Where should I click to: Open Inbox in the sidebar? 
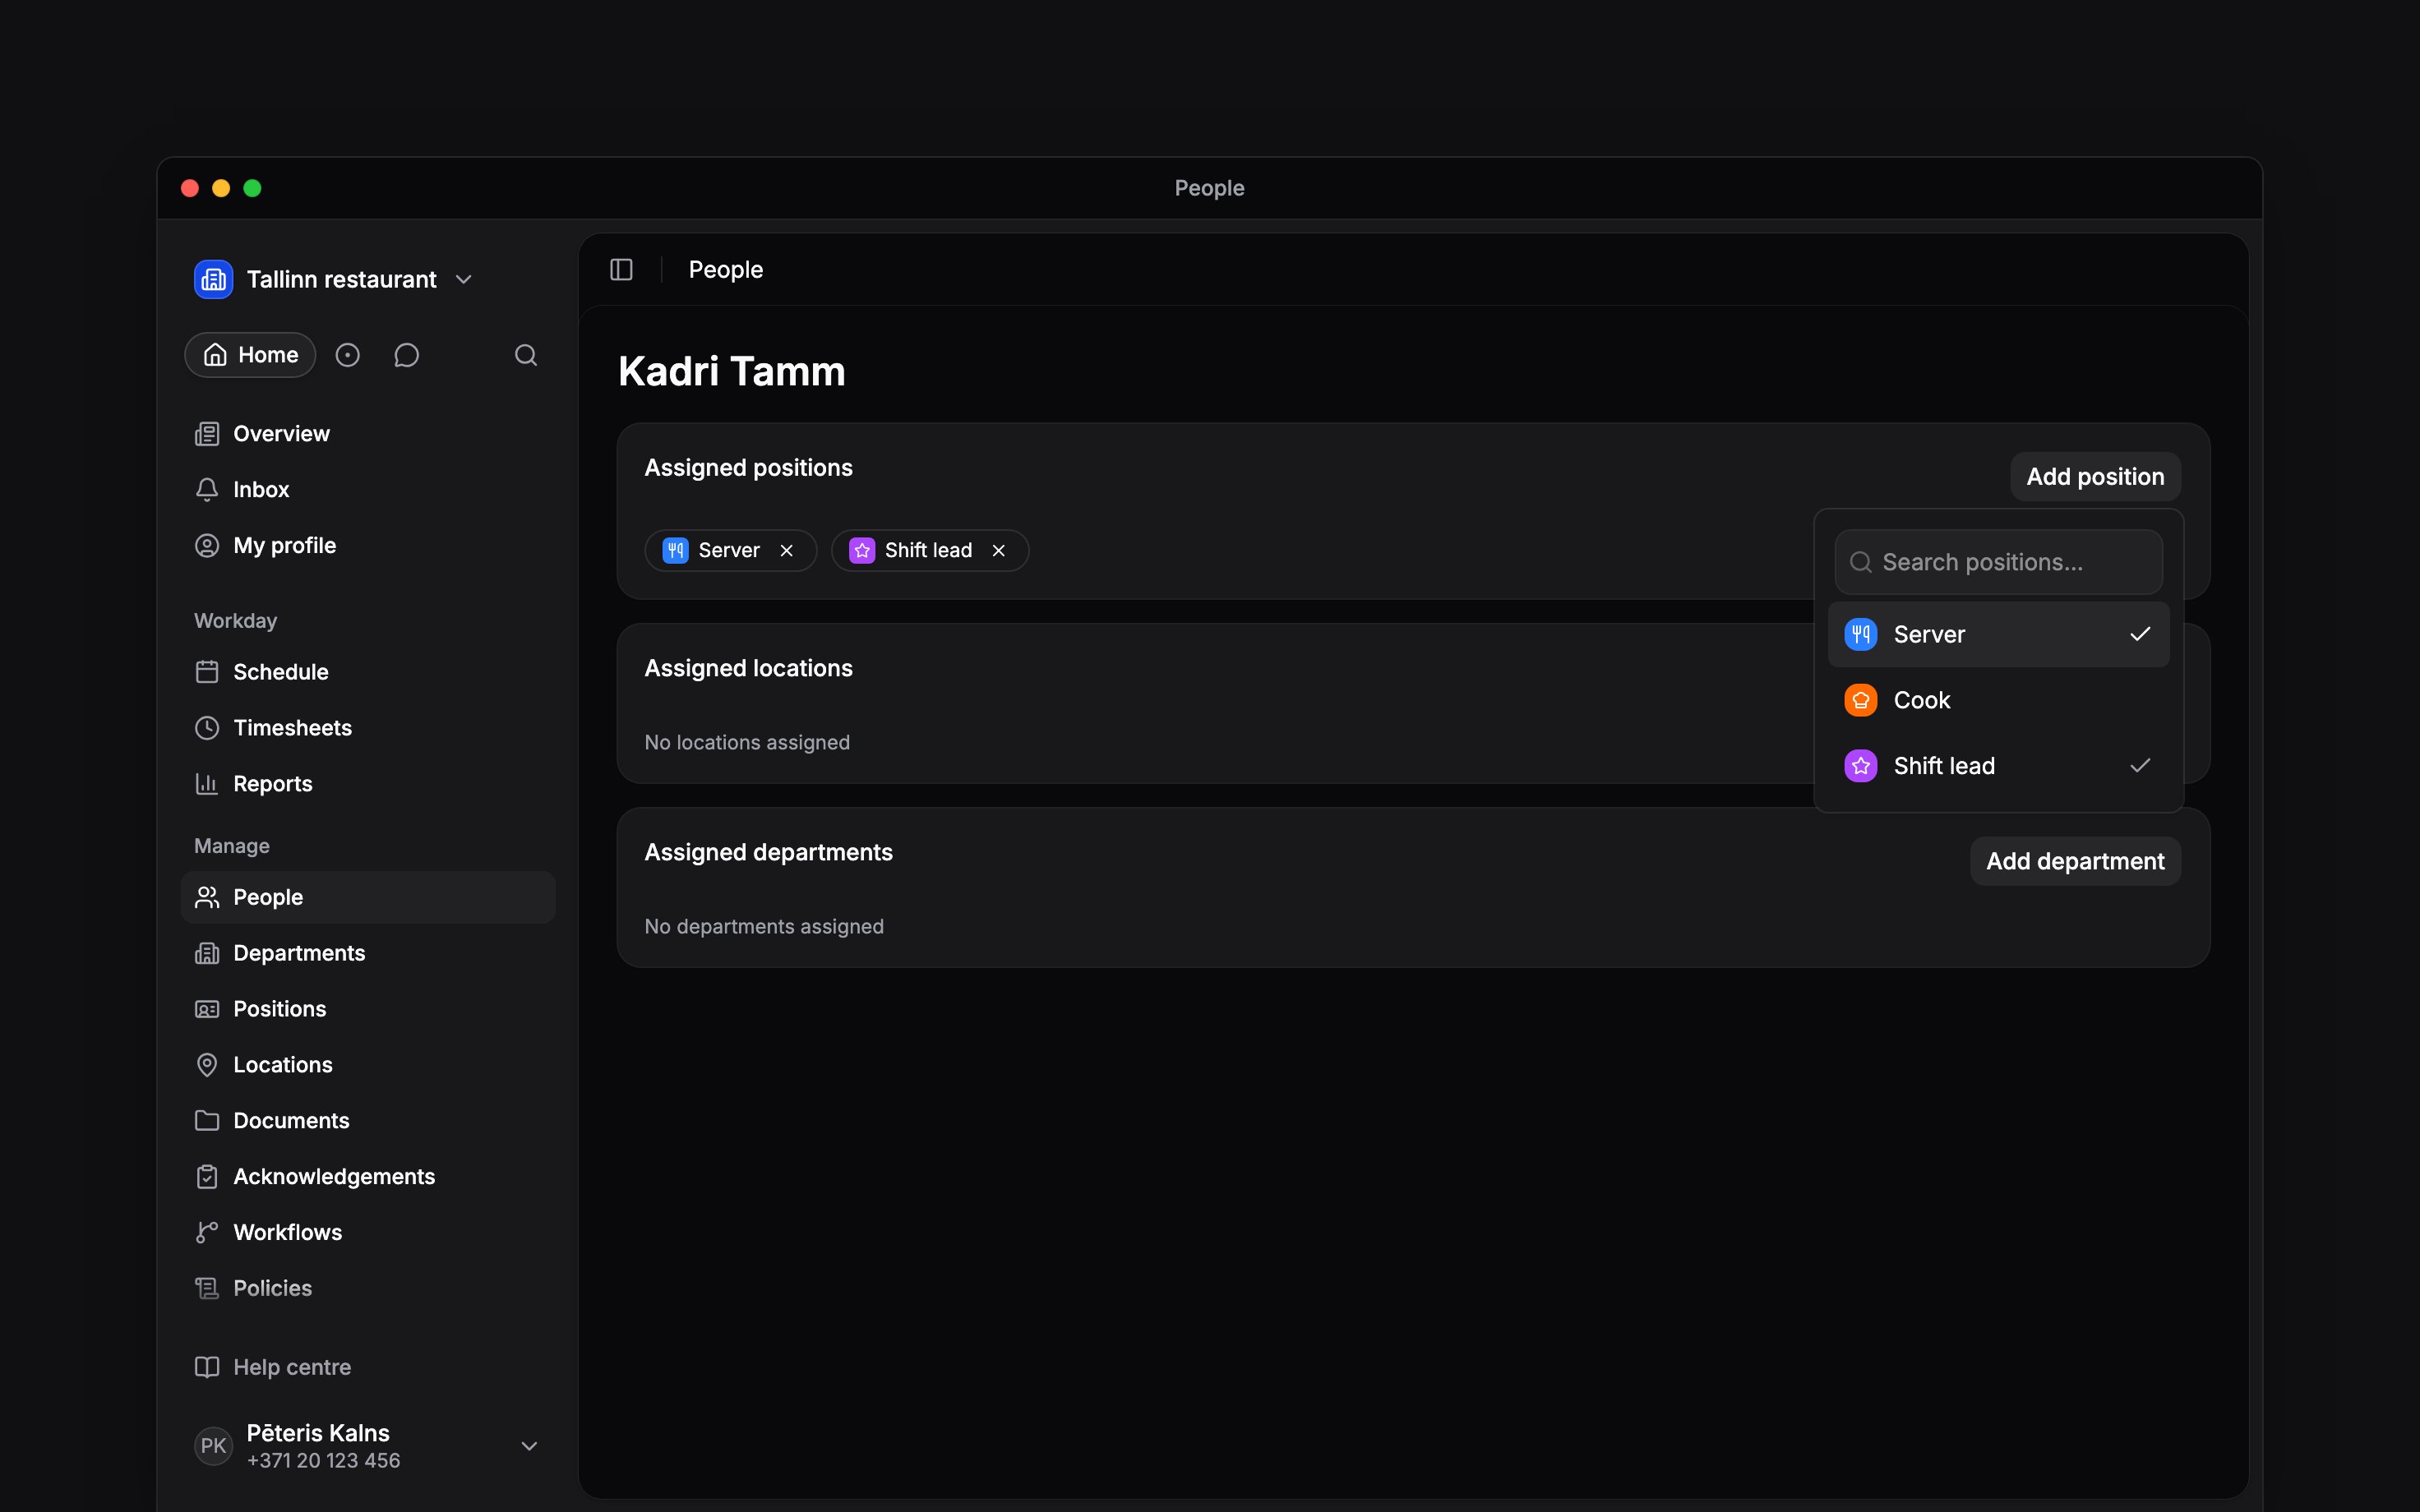[x=367, y=490]
